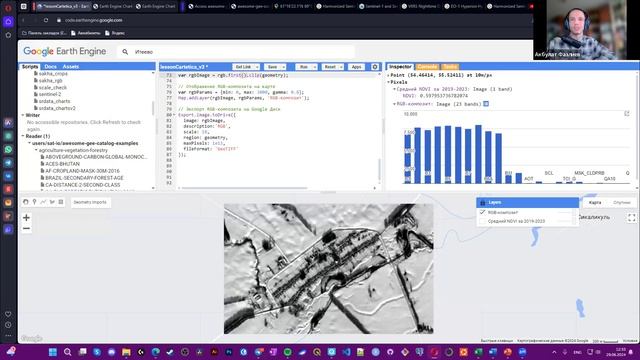
Task: Zoom in the map with plus button
Action: click(26, 218)
